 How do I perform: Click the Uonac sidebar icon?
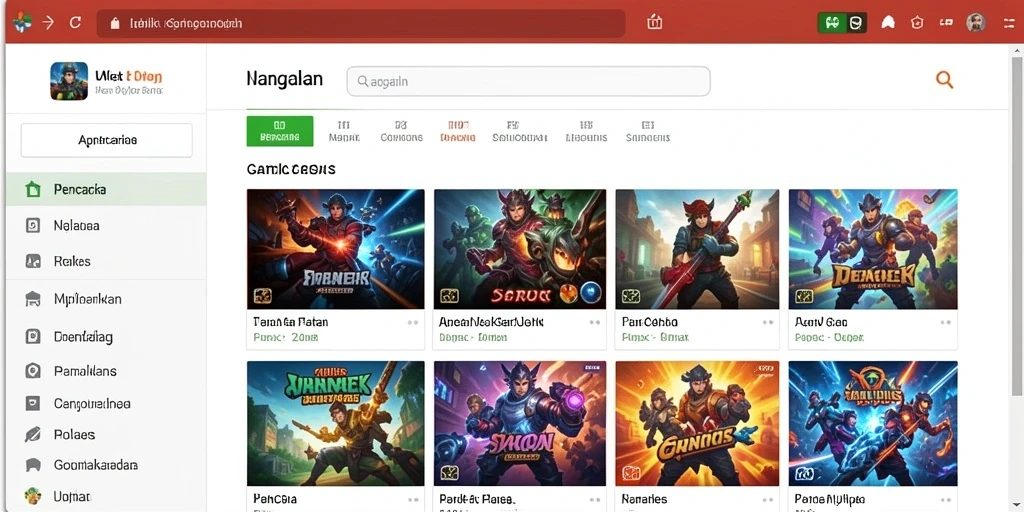pyautogui.click(x=33, y=496)
